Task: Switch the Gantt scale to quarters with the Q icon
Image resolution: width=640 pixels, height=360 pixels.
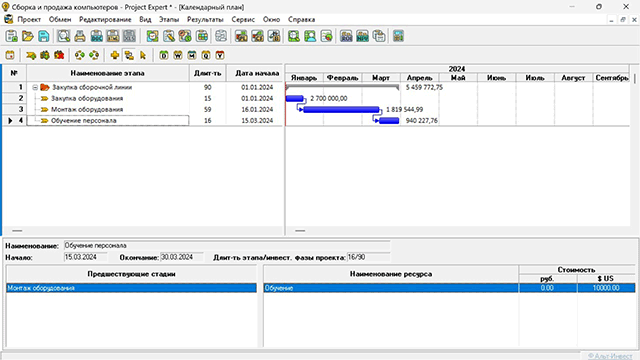Action: tap(206, 55)
